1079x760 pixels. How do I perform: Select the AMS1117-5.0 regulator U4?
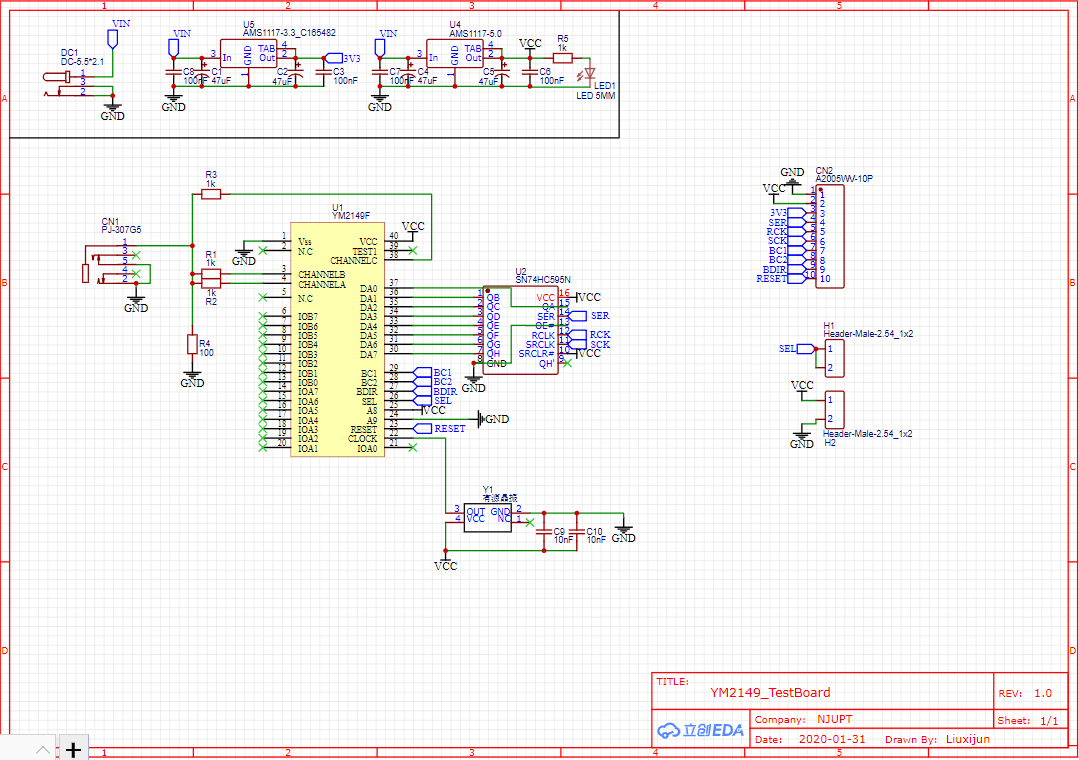(x=455, y=55)
